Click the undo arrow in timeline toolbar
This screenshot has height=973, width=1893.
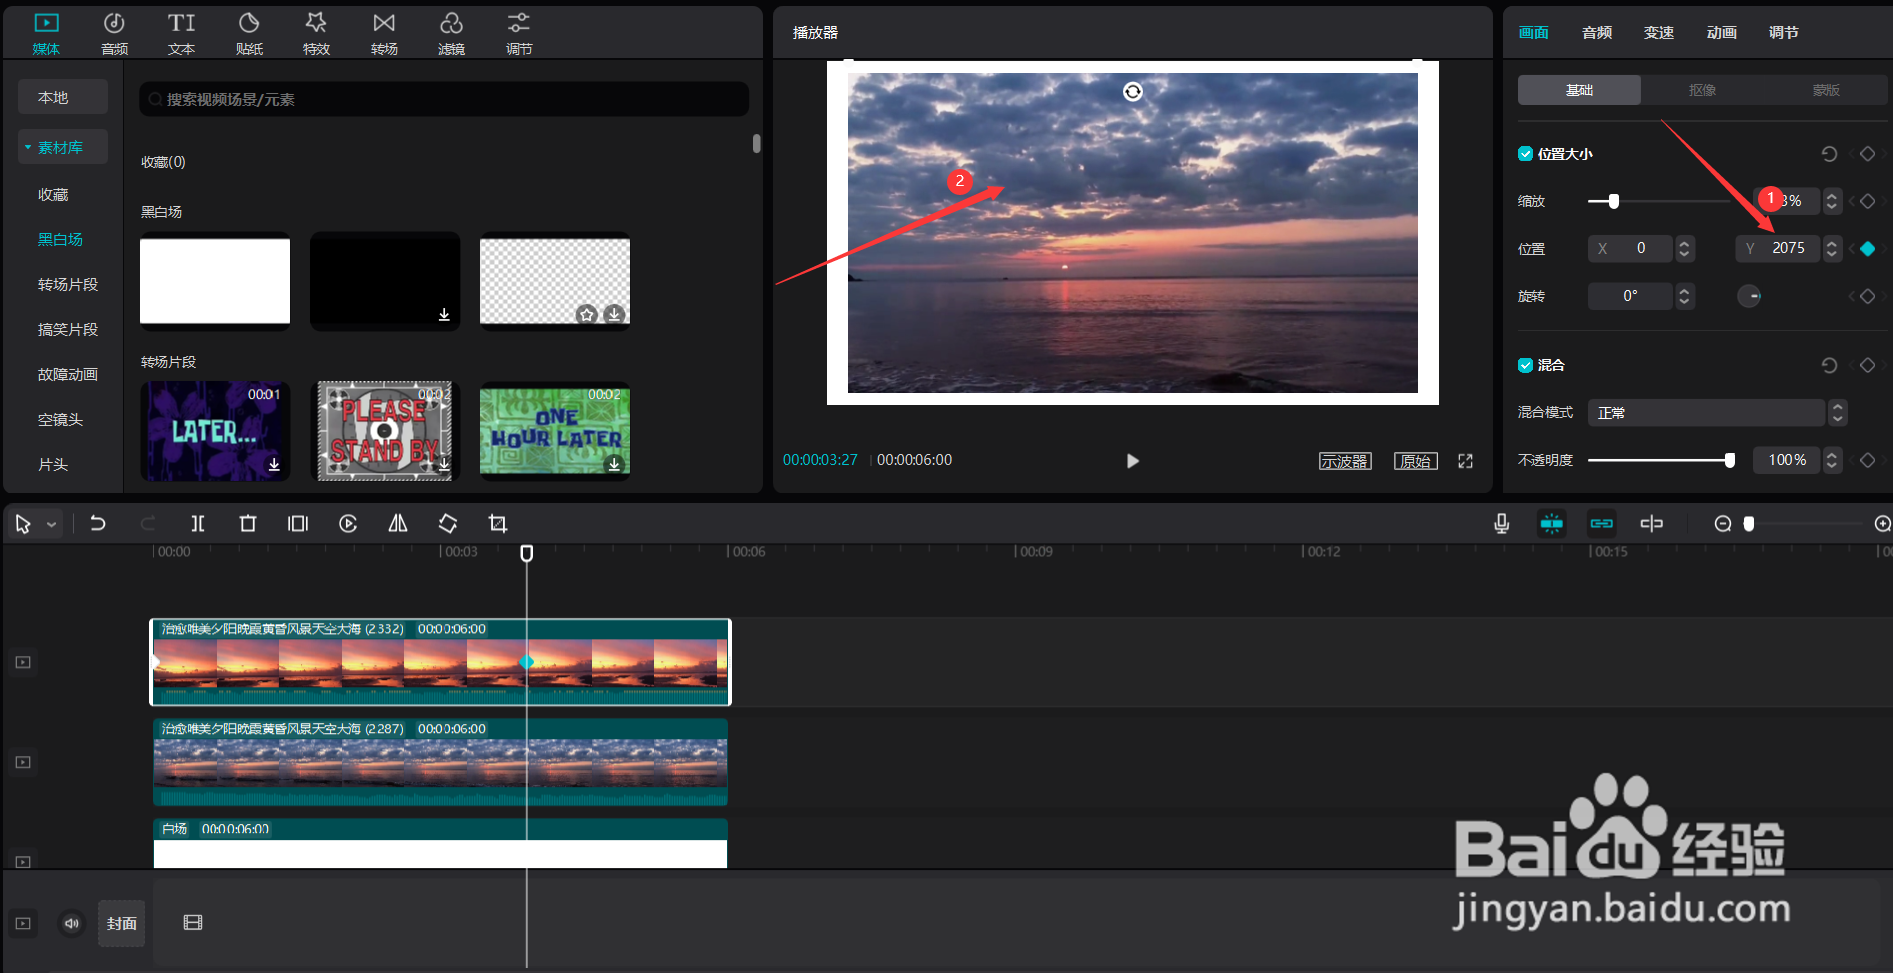coord(98,523)
